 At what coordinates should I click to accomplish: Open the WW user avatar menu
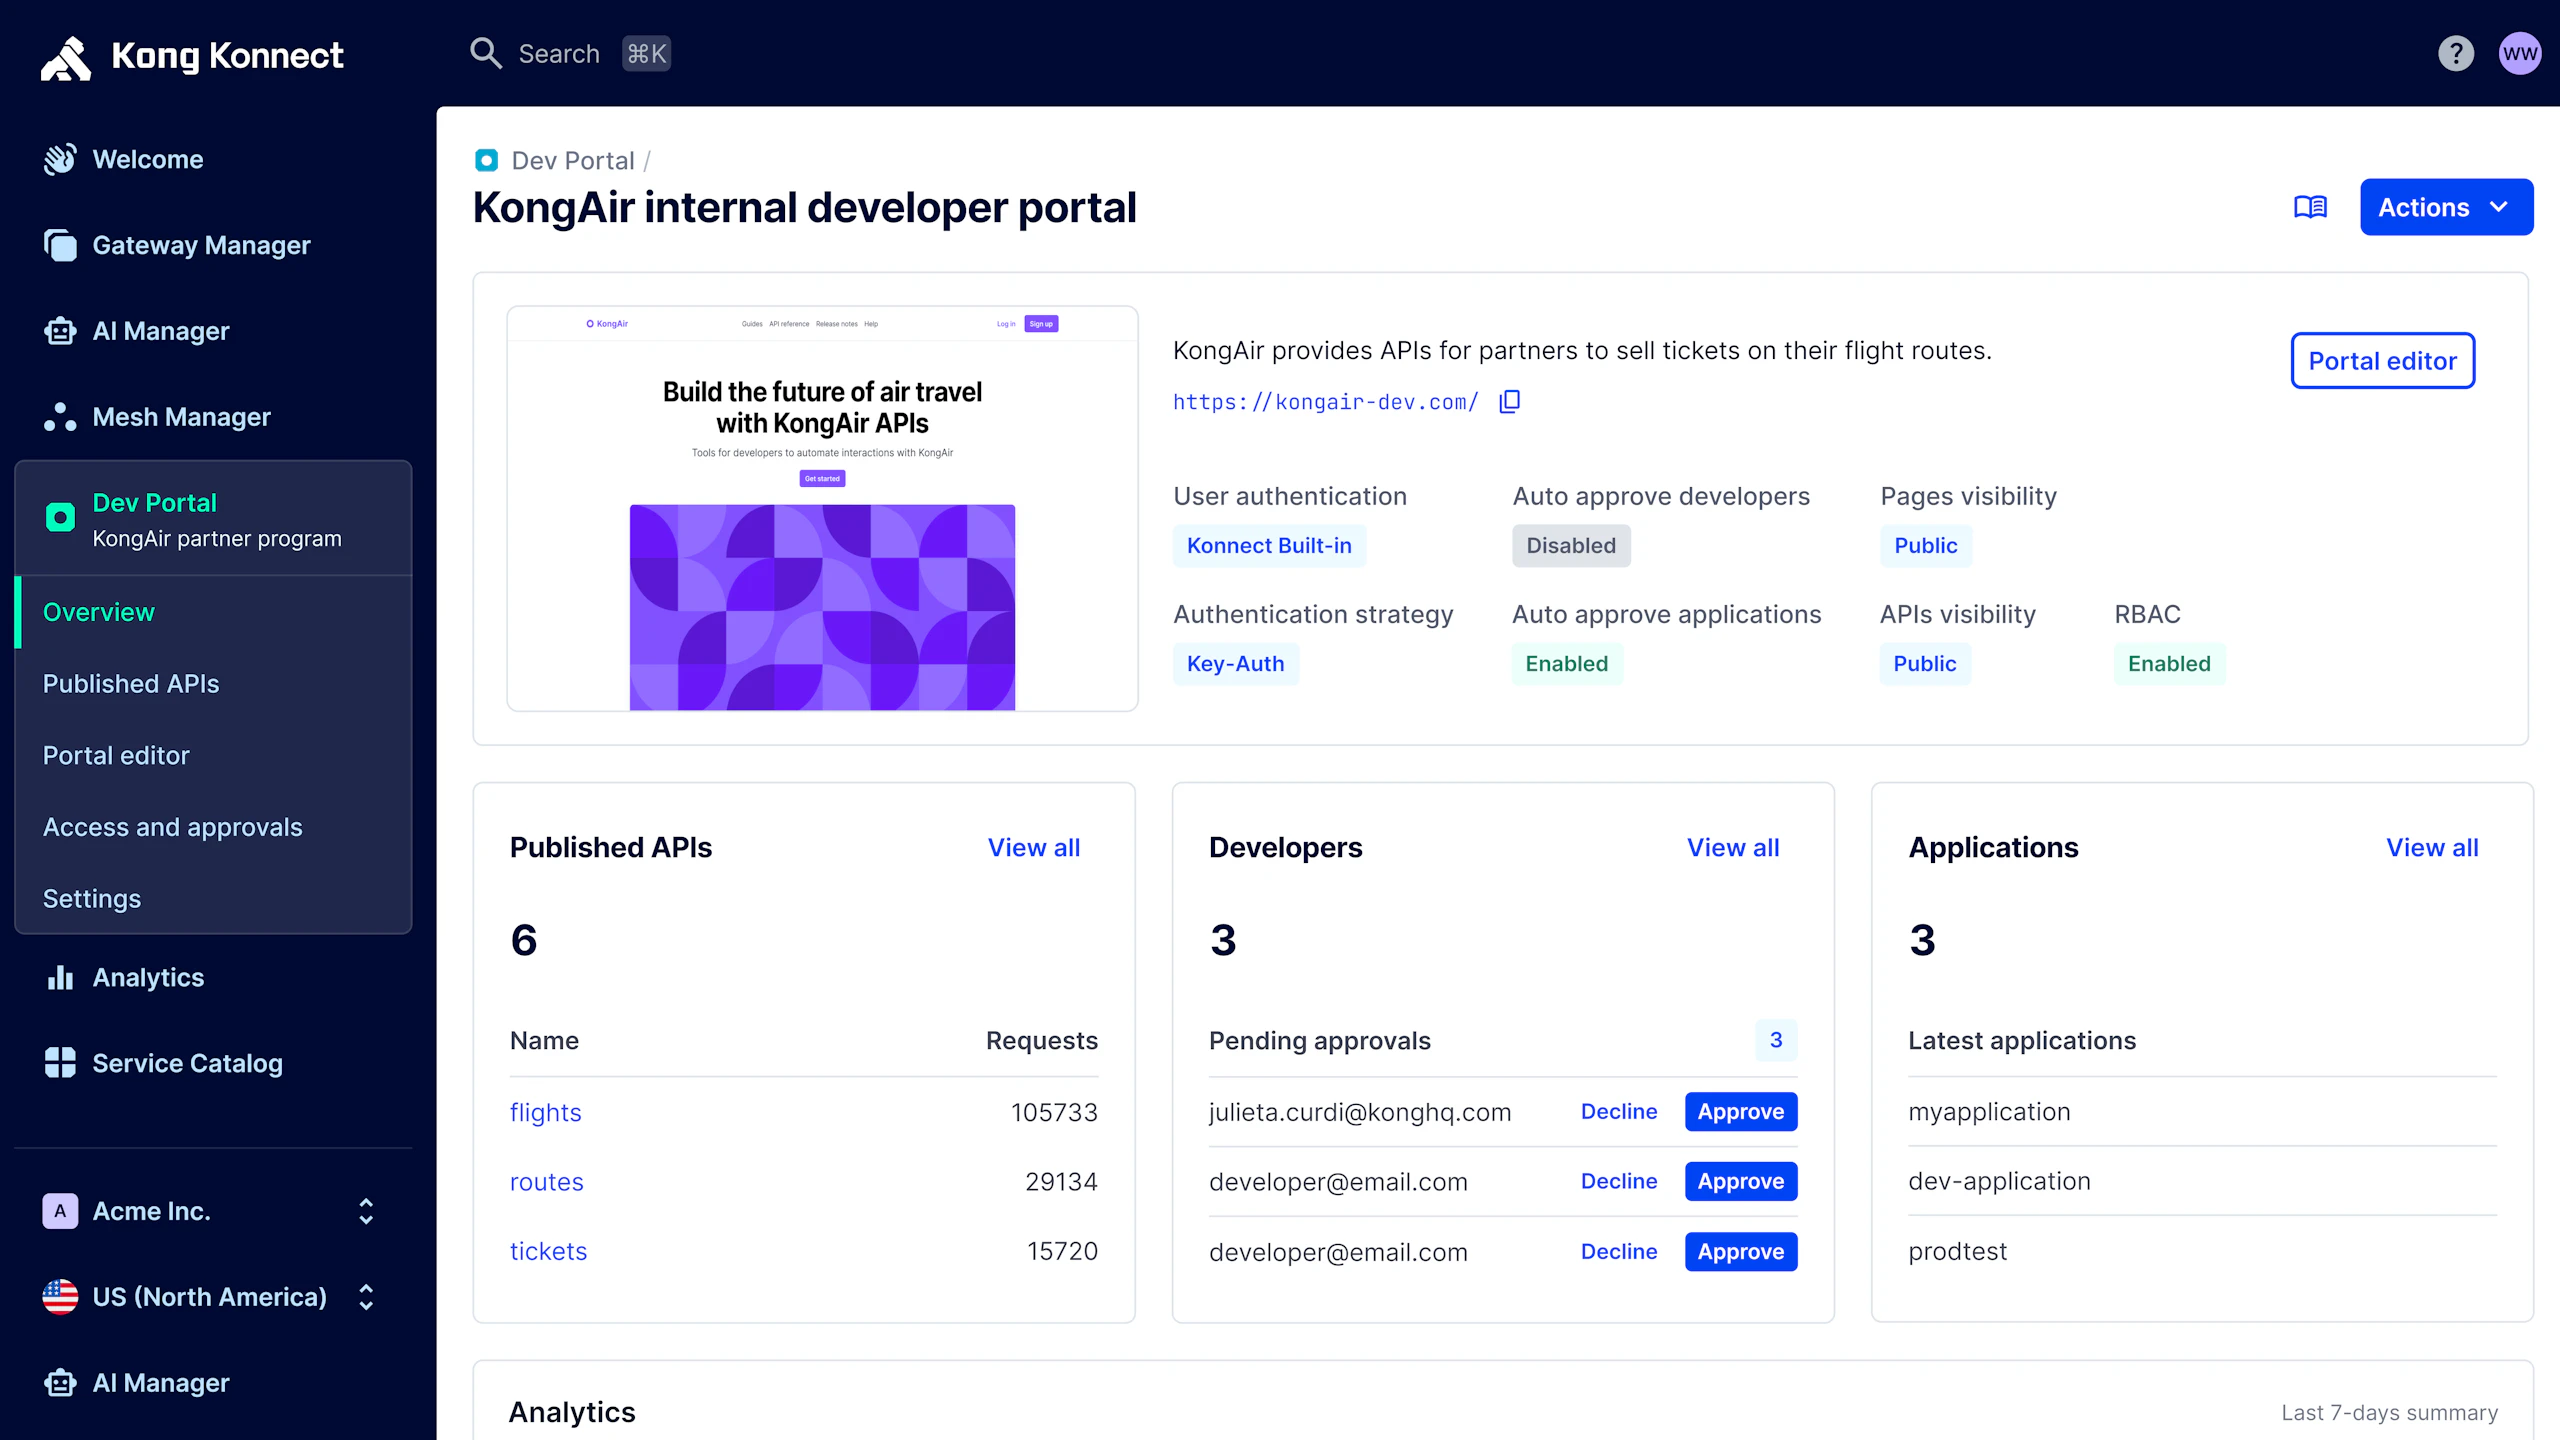[2519, 54]
